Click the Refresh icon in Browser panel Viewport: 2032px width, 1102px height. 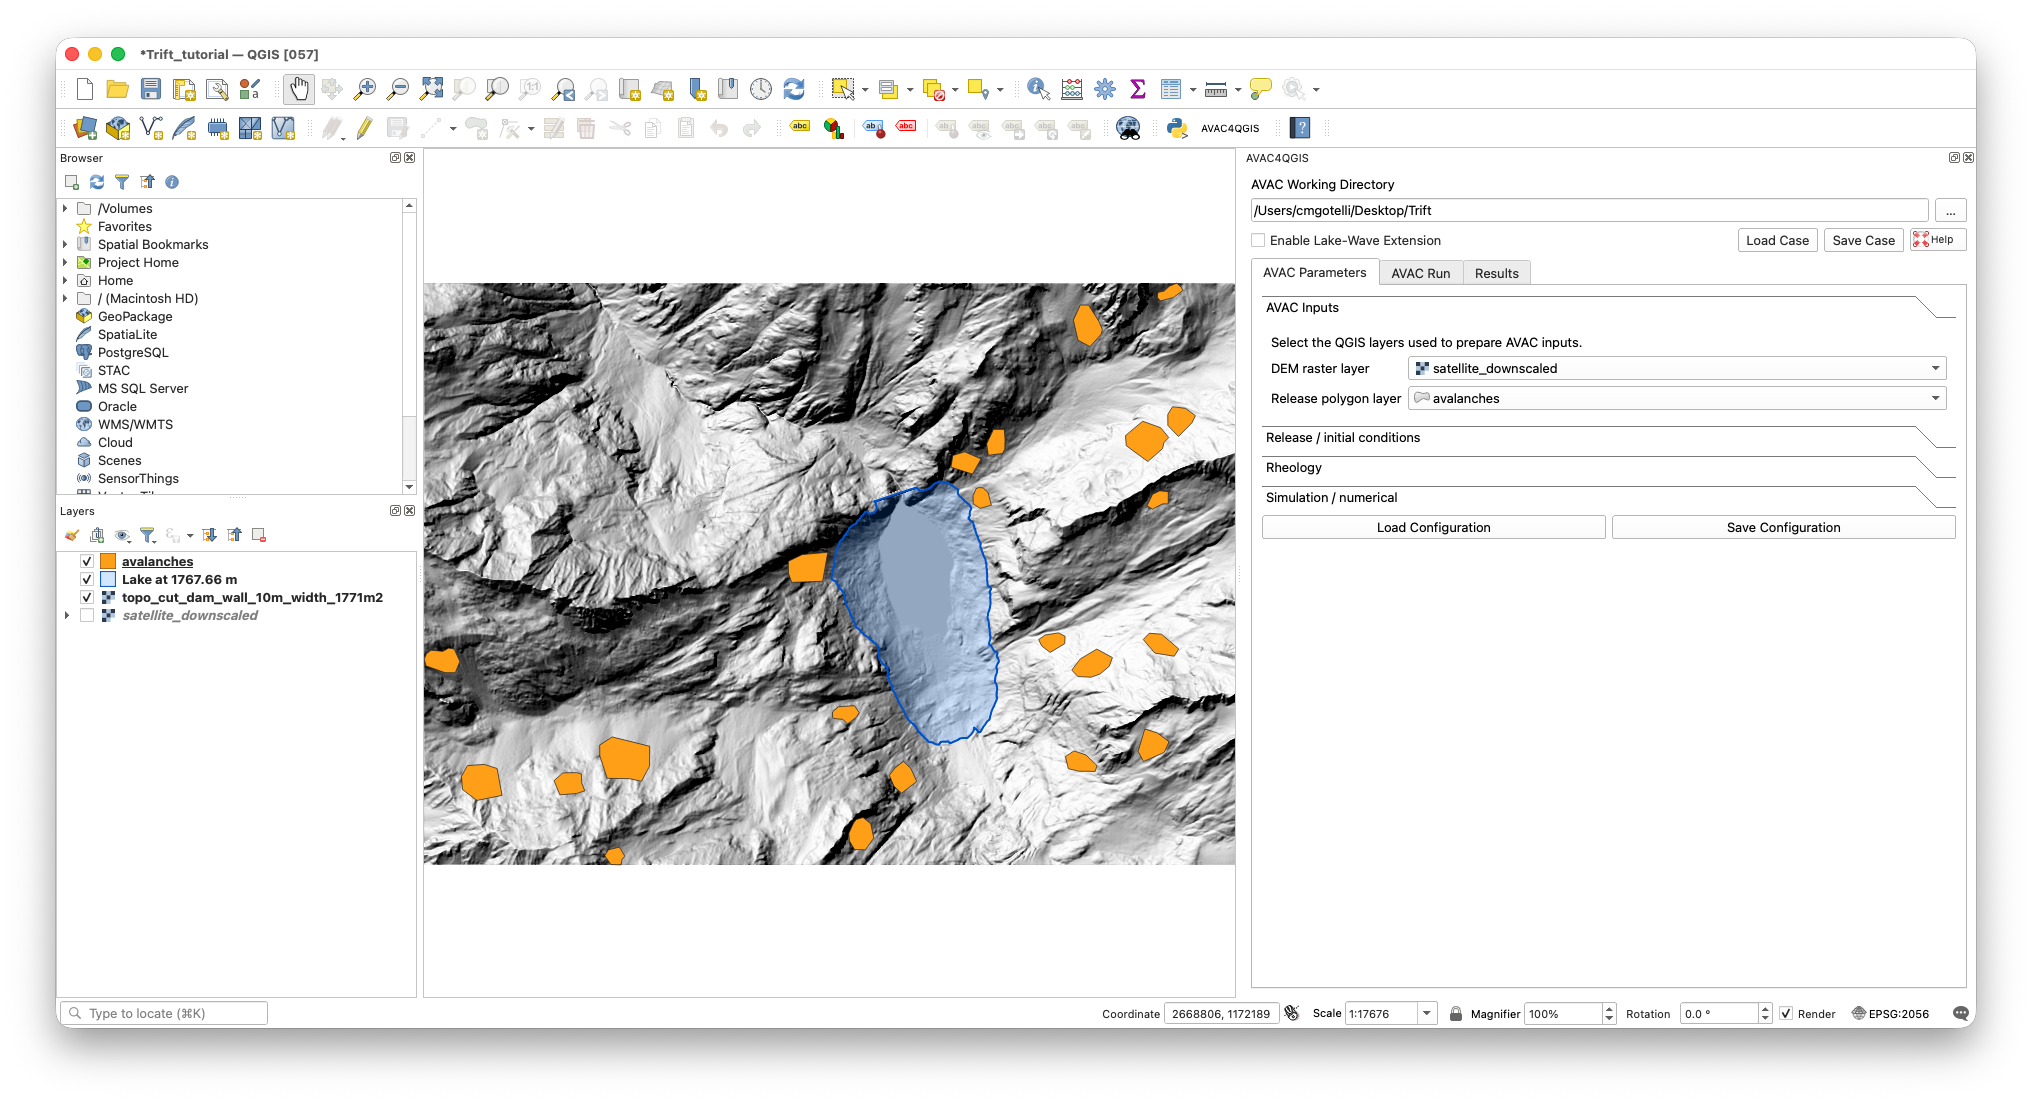pyautogui.click(x=97, y=182)
